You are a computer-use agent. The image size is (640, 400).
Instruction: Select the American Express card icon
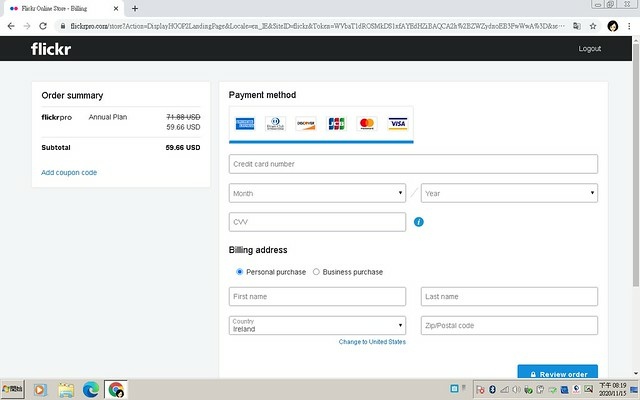(245, 124)
